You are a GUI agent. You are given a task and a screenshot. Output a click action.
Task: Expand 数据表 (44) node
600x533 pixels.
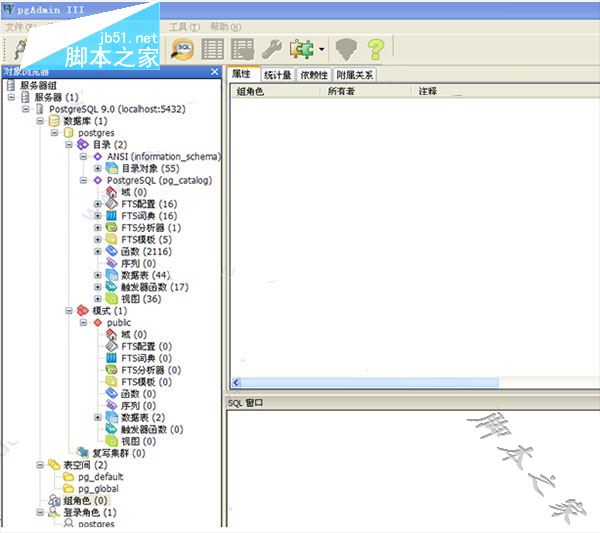click(98, 275)
